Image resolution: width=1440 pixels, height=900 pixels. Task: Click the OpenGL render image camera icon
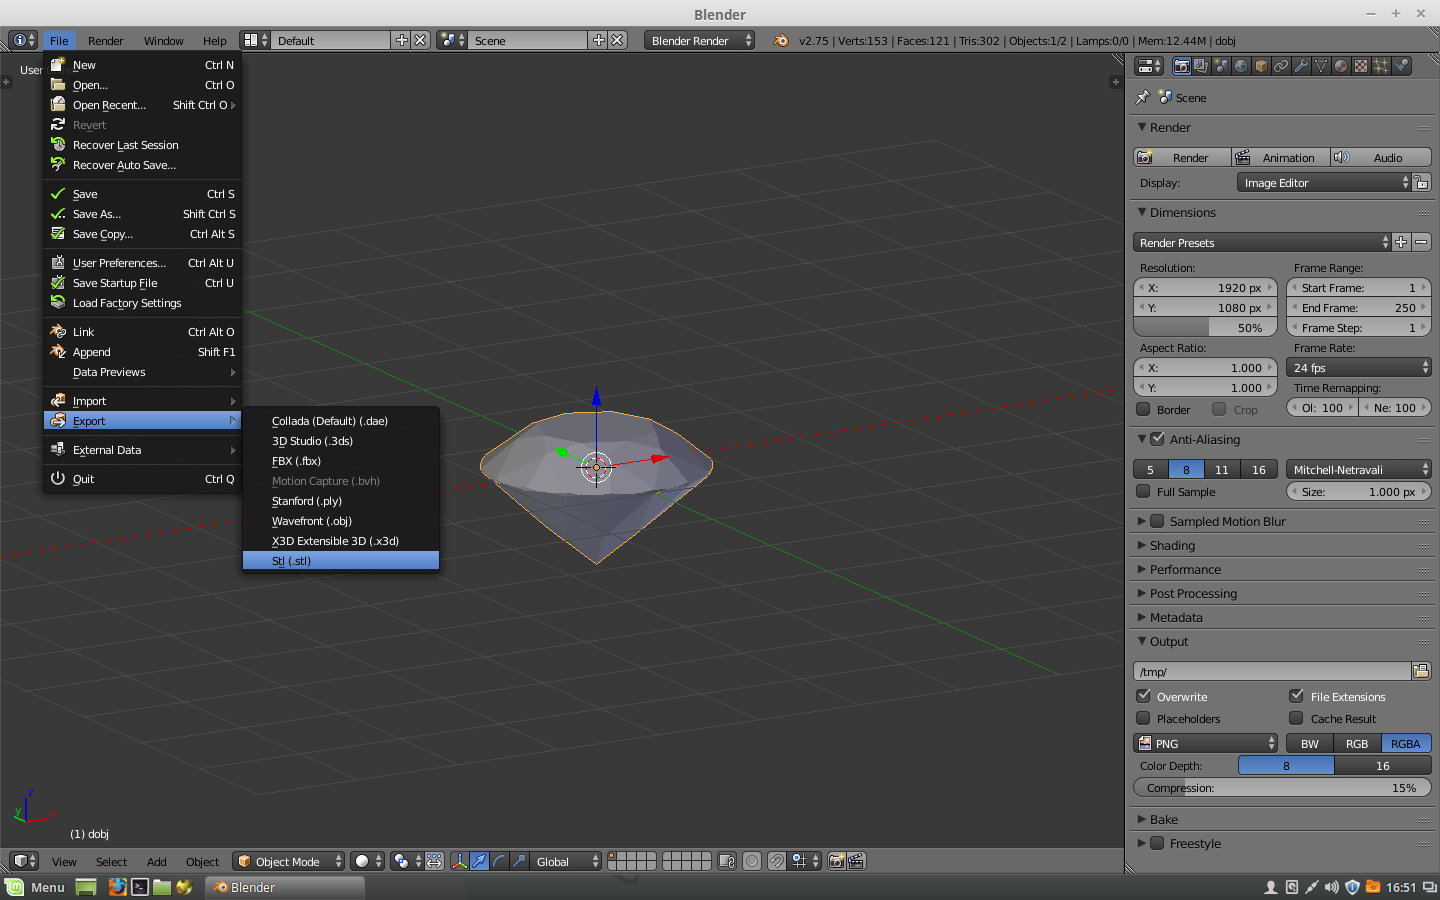837,861
